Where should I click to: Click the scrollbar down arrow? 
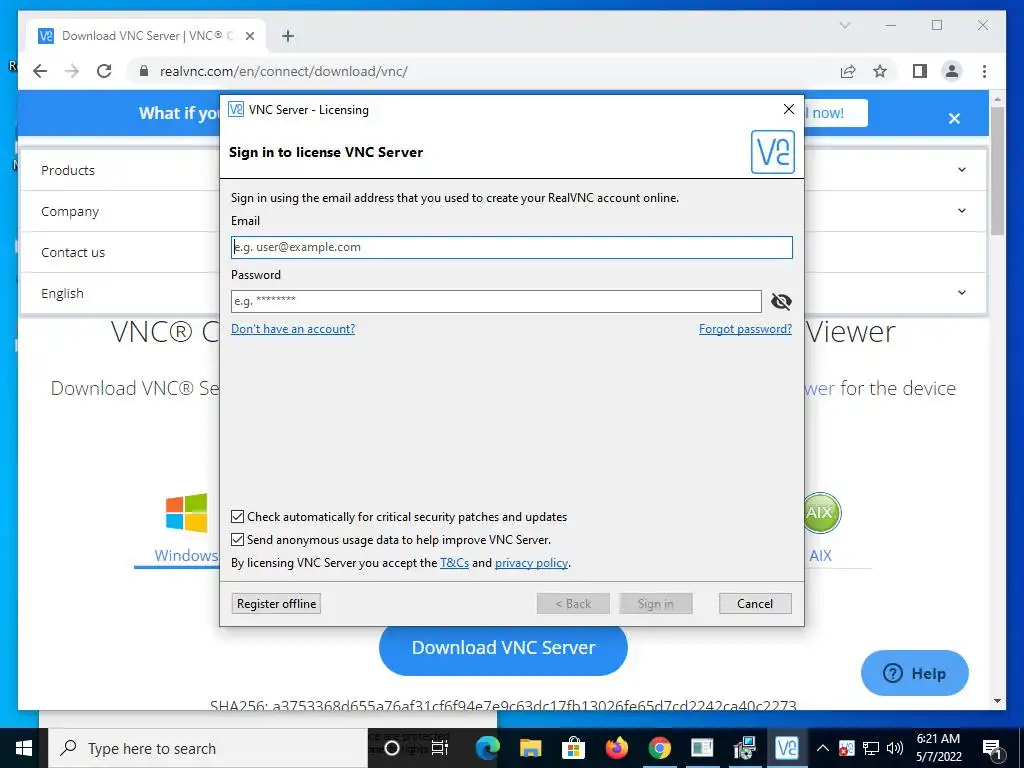997,701
